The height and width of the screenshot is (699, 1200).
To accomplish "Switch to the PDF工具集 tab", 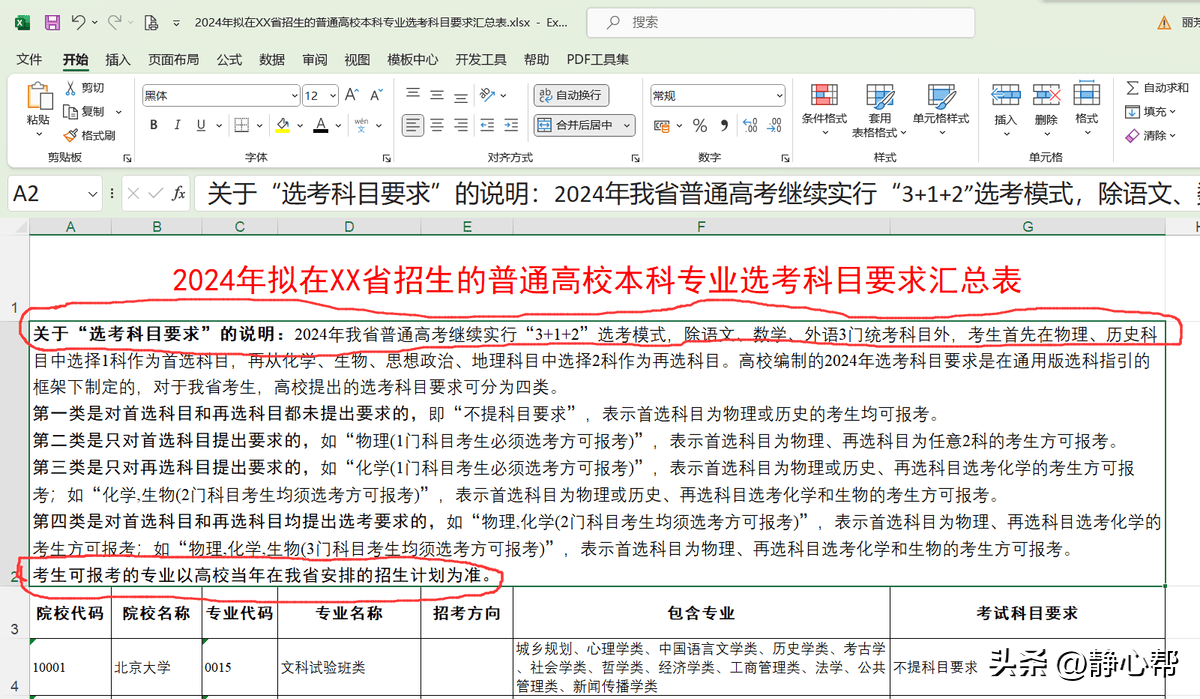I will (x=598, y=59).
